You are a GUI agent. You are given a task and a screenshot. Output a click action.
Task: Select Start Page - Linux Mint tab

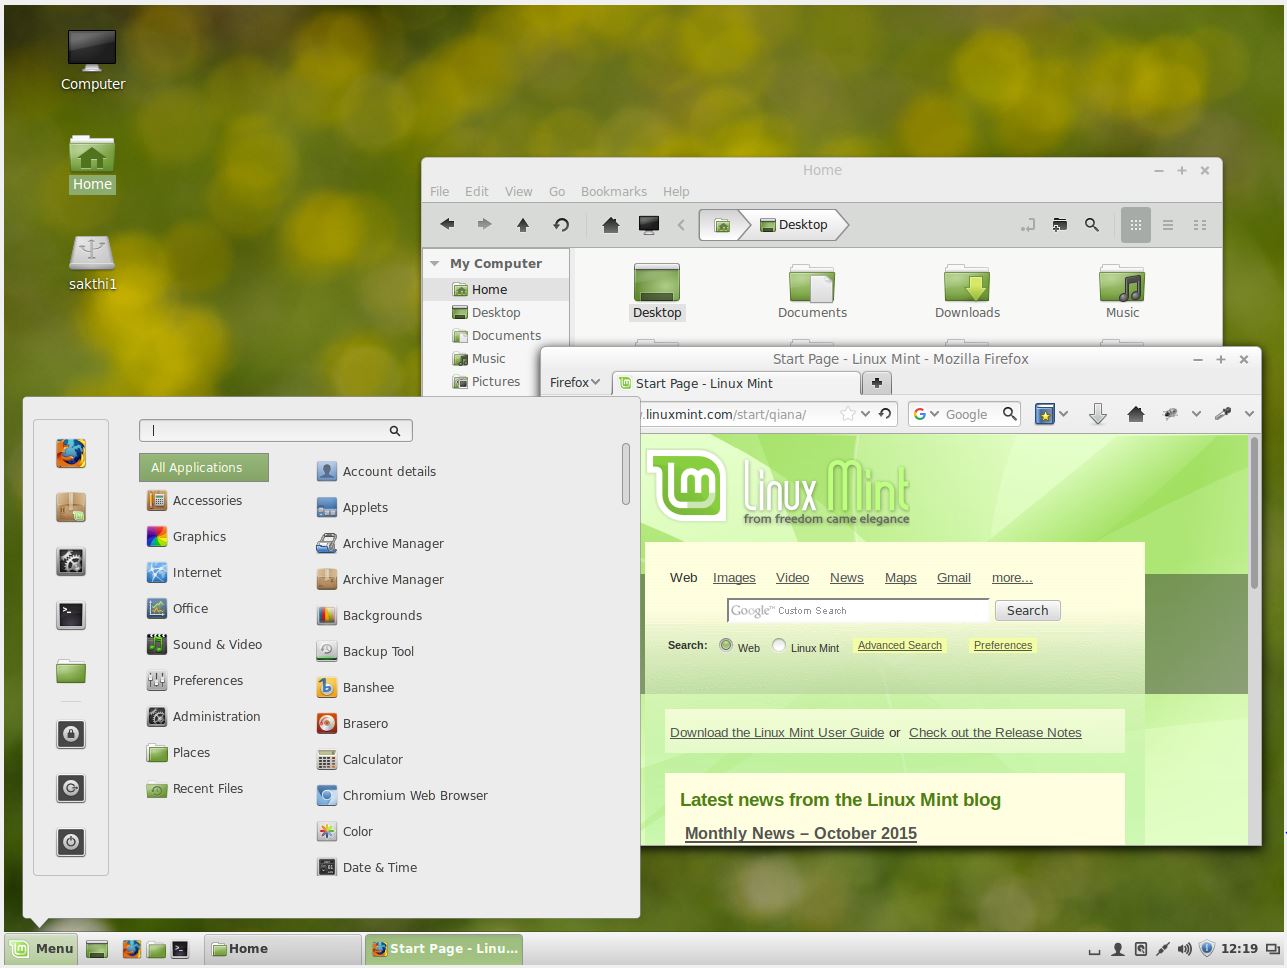click(735, 383)
